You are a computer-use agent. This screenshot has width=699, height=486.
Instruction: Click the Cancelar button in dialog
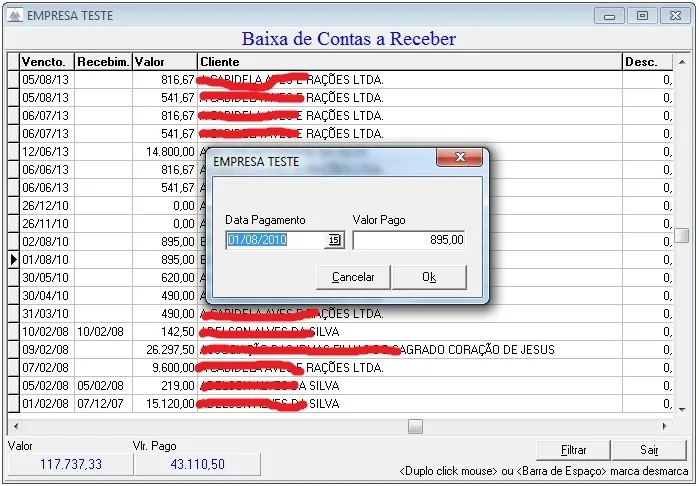coord(353,277)
